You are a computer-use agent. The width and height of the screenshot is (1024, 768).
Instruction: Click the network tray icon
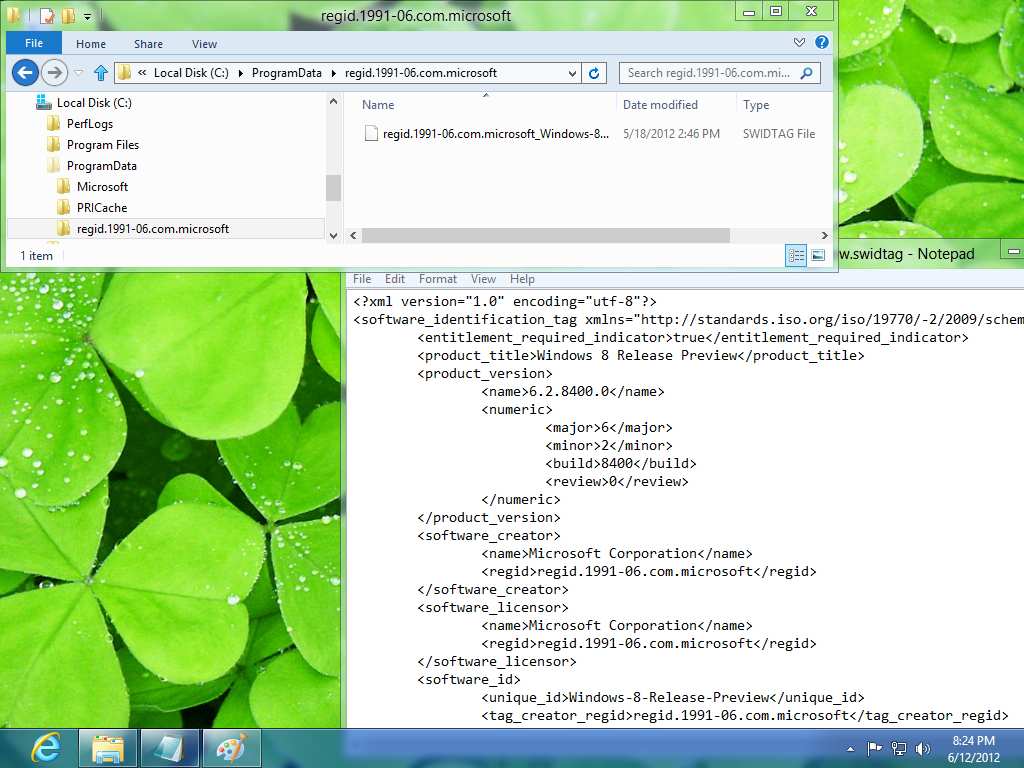tap(899, 748)
